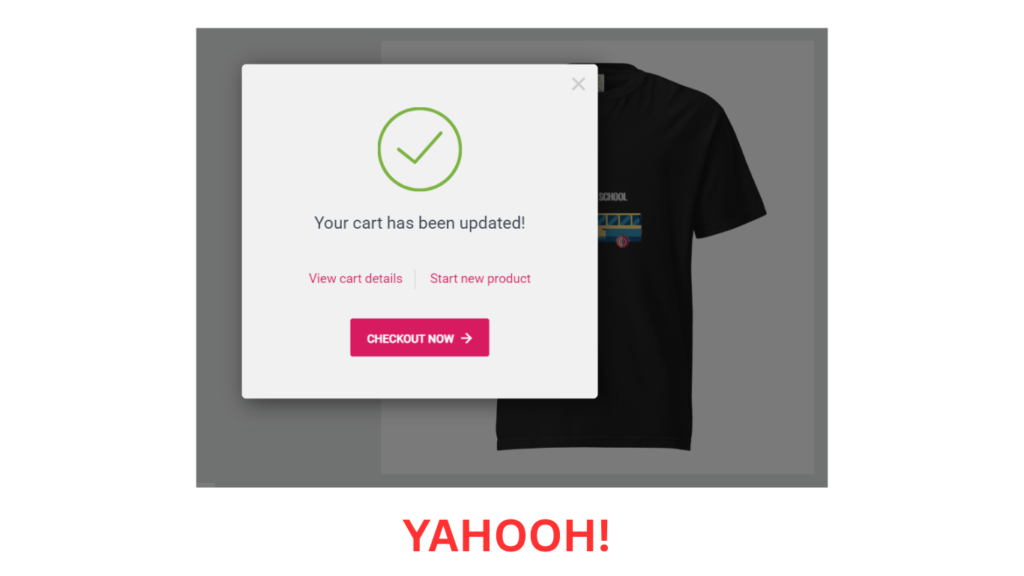
Task: Click the CHECKOUT NOW button
Action: 419,338
